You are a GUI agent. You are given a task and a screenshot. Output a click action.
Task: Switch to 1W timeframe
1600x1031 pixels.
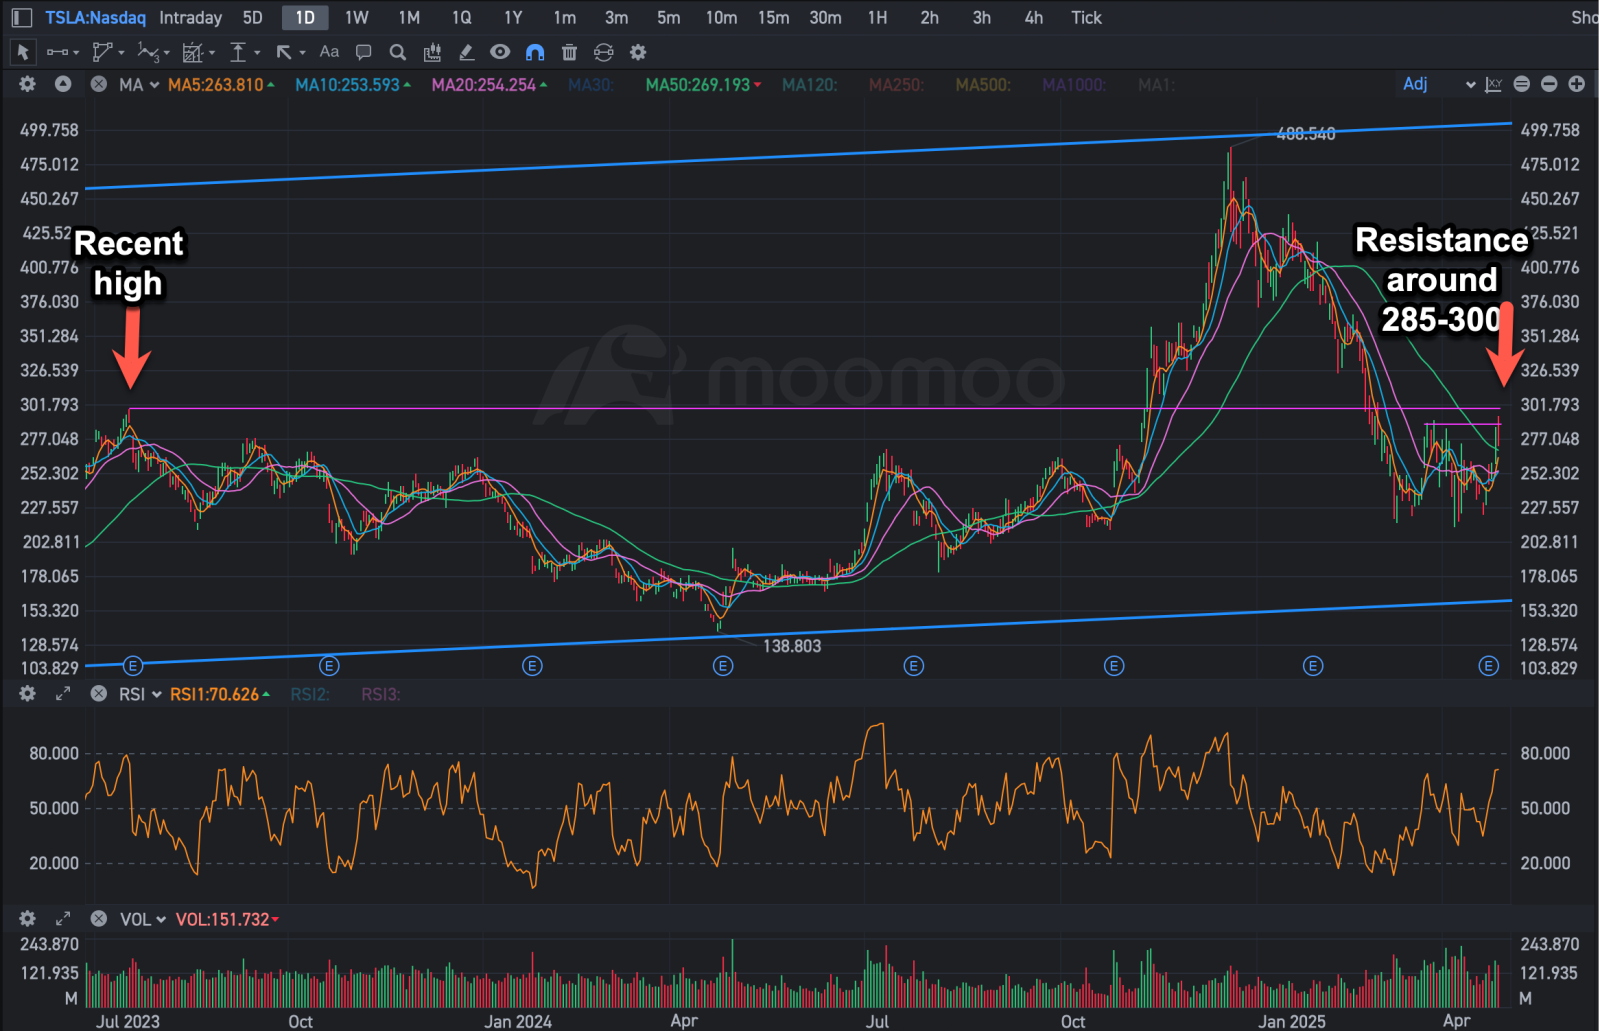click(x=357, y=18)
